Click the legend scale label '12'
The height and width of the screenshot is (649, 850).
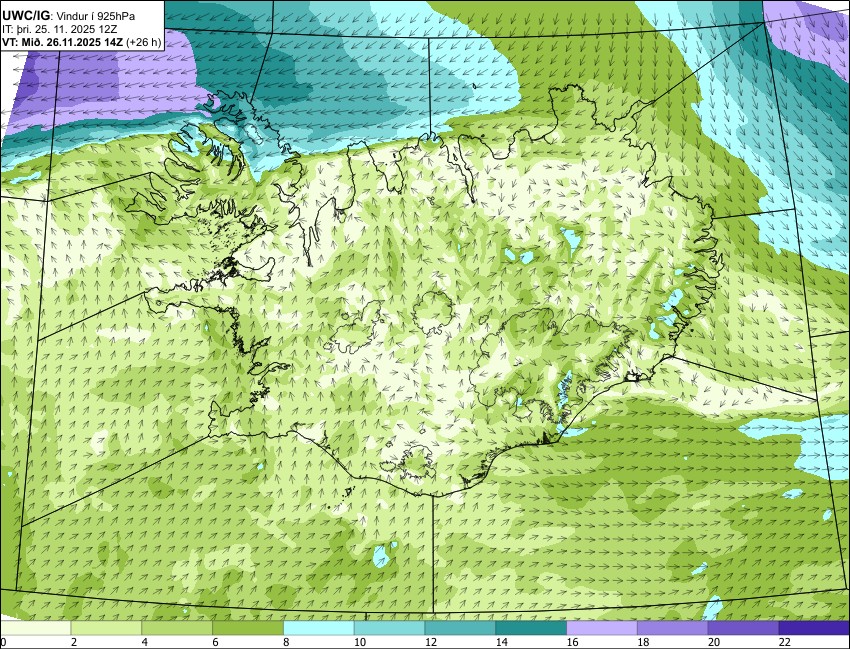pyautogui.click(x=431, y=642)
